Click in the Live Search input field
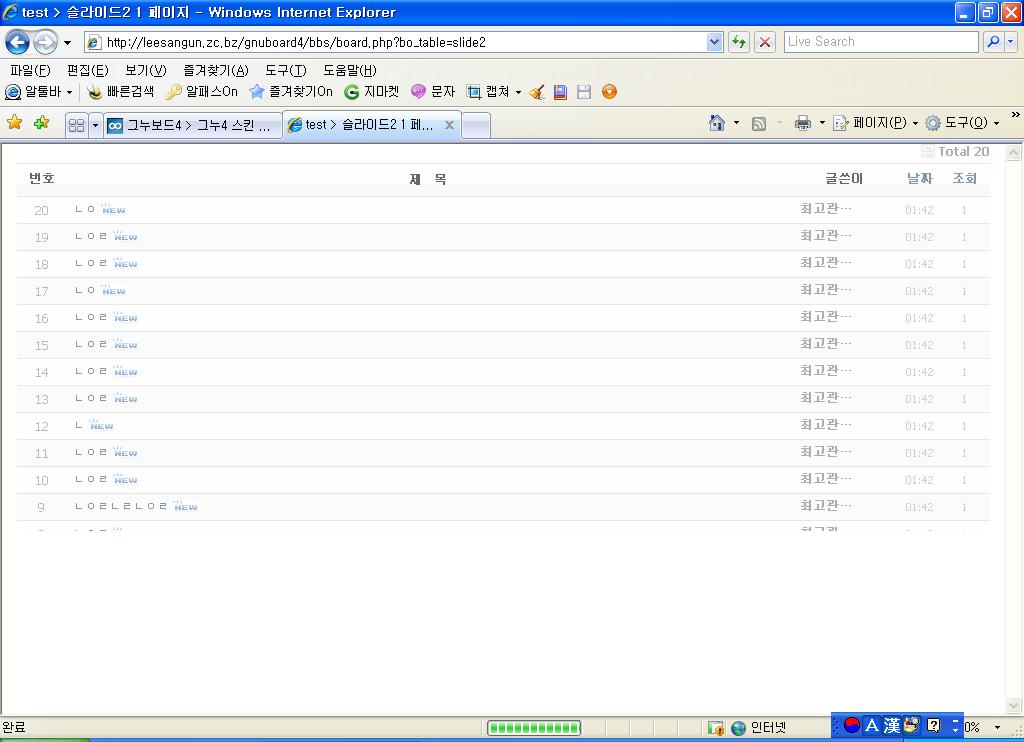1024x742 pixels. [x=880, y=42]
